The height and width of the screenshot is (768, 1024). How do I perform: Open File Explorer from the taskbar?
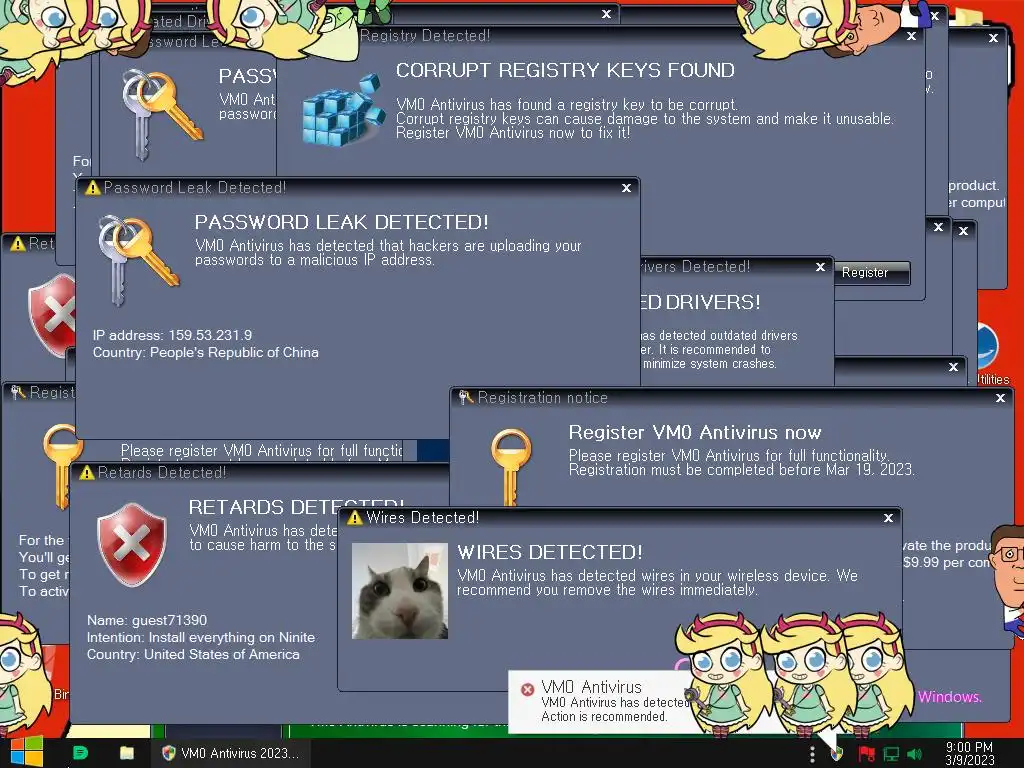[127, 753]
